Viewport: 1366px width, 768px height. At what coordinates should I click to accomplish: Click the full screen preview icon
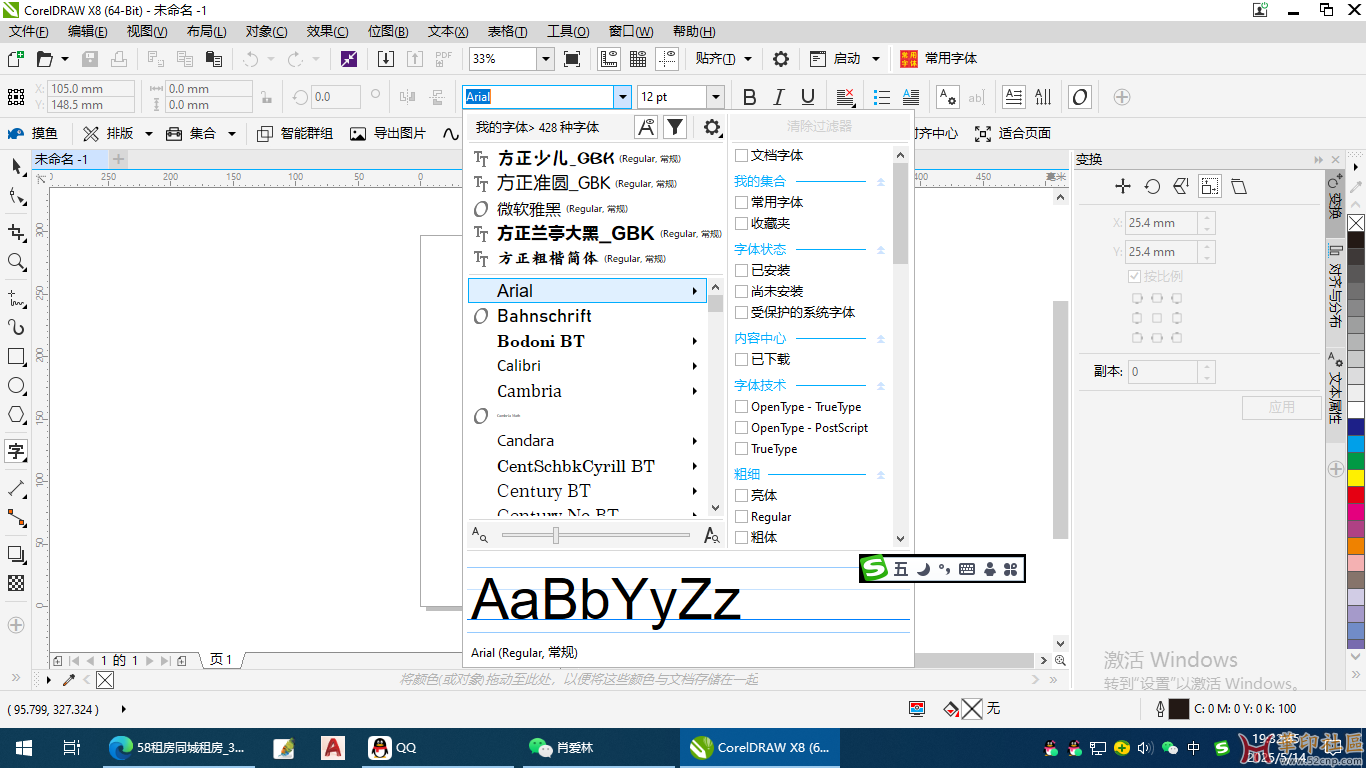tap(572, 59)
